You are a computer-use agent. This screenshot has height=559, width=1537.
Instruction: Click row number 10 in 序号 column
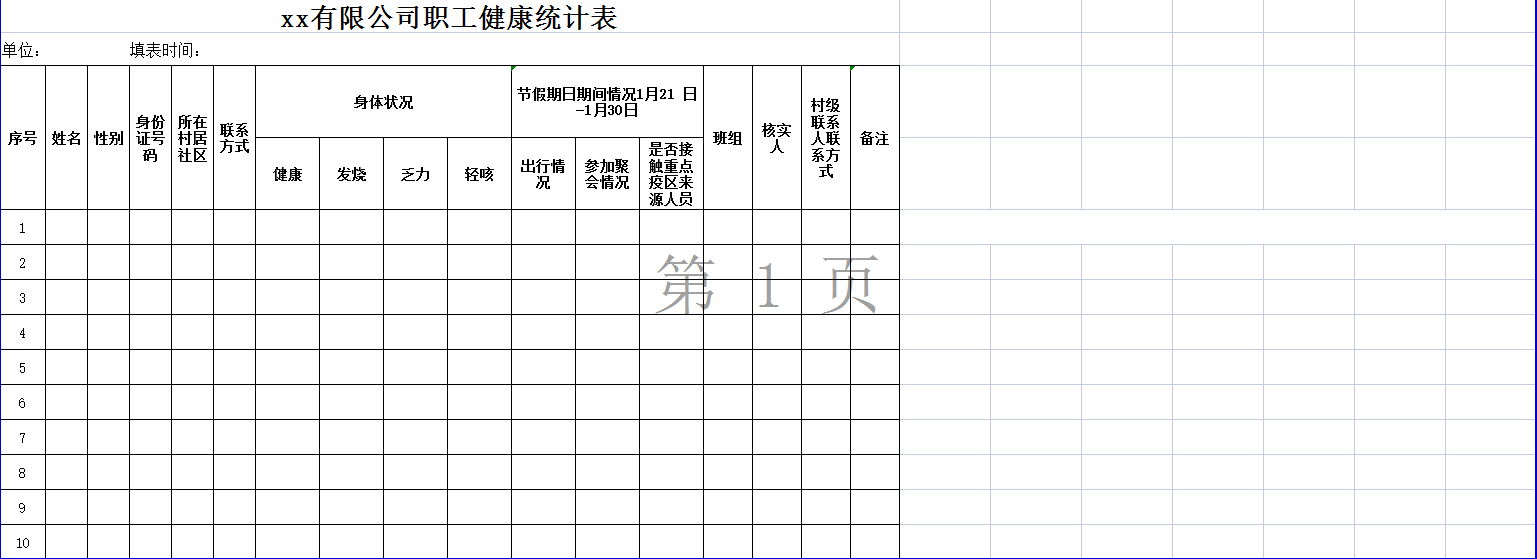click(x=23, y=542)
